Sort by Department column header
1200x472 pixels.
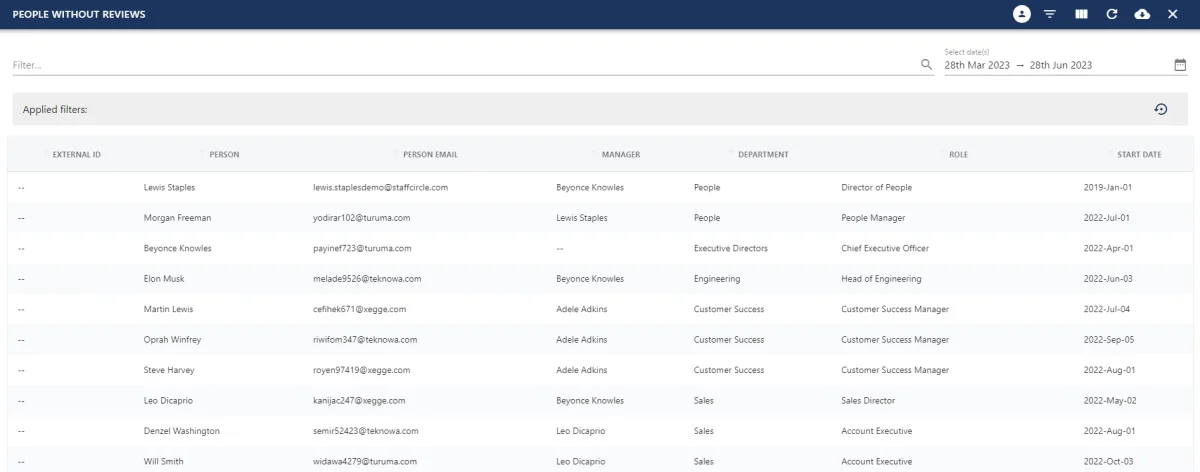click(763, 155)
